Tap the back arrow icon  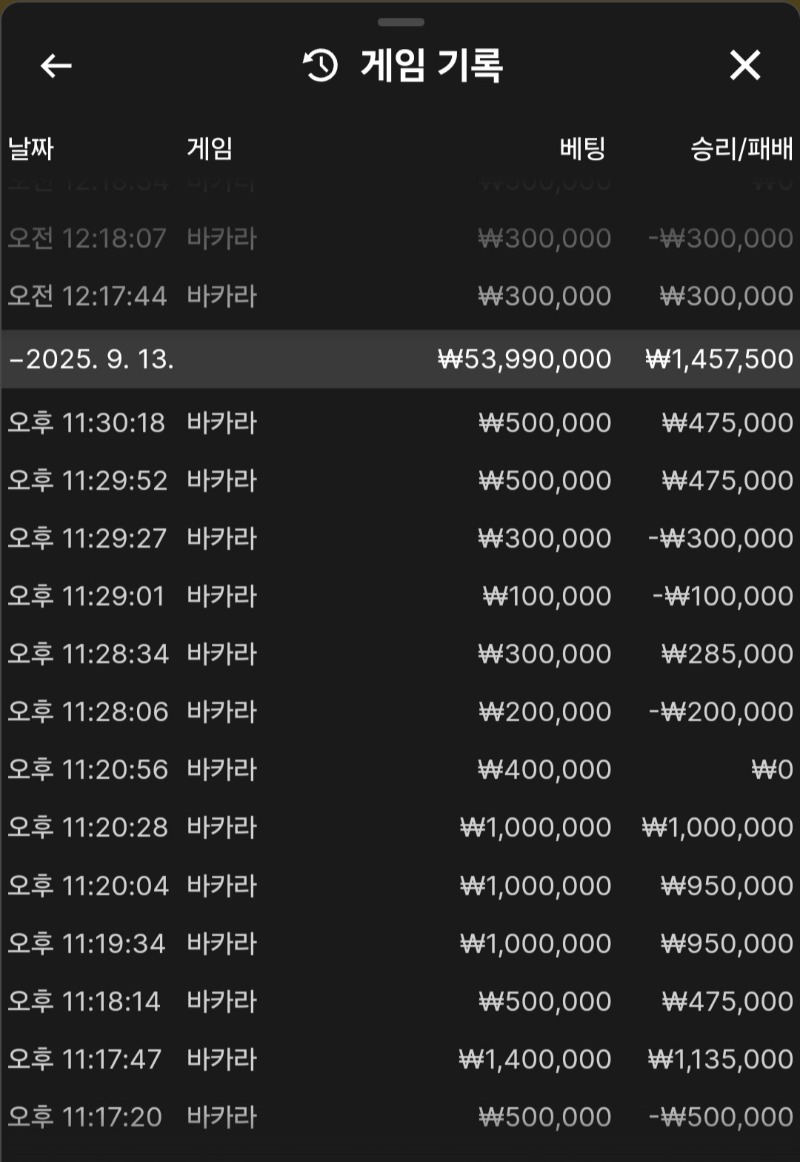56,66
